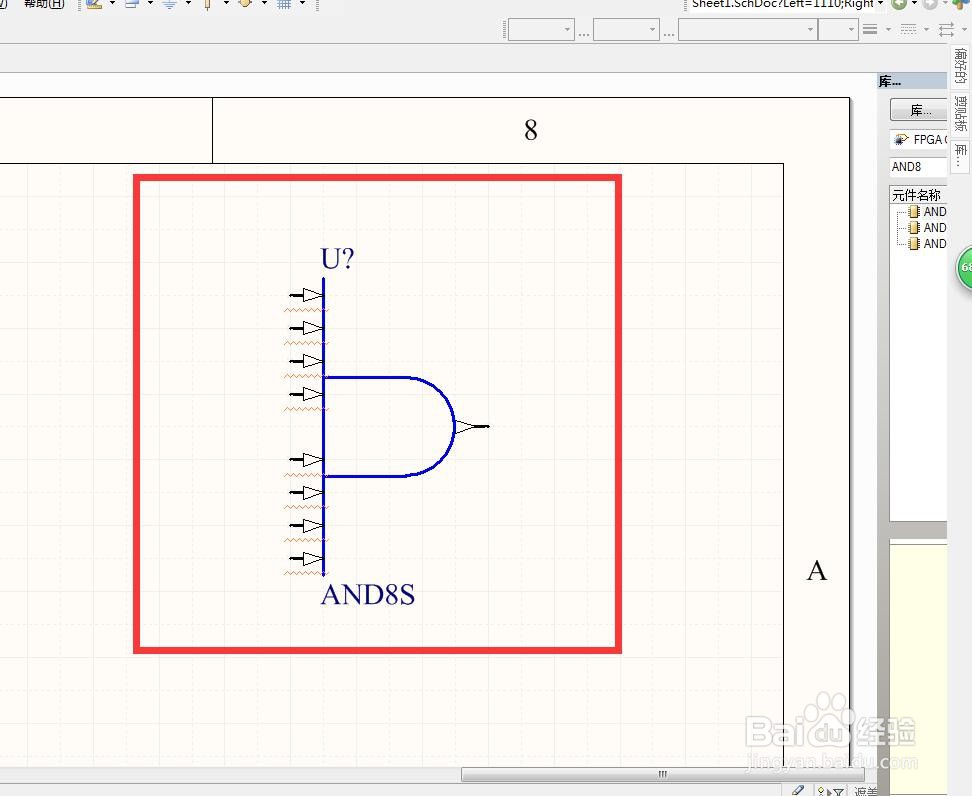Expand the drawing utility tools dropdown arrow
972x796 pixels.
coord(112,4)
